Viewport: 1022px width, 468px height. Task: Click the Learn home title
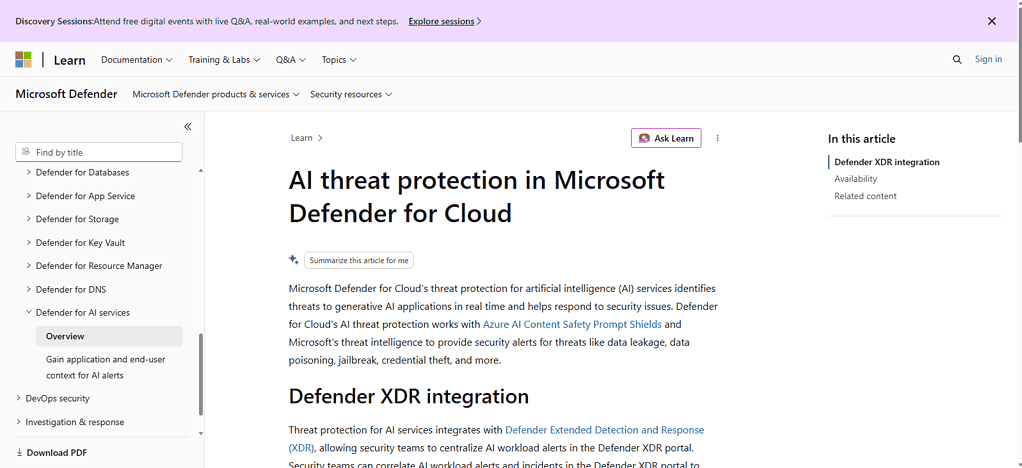point(69,60)
